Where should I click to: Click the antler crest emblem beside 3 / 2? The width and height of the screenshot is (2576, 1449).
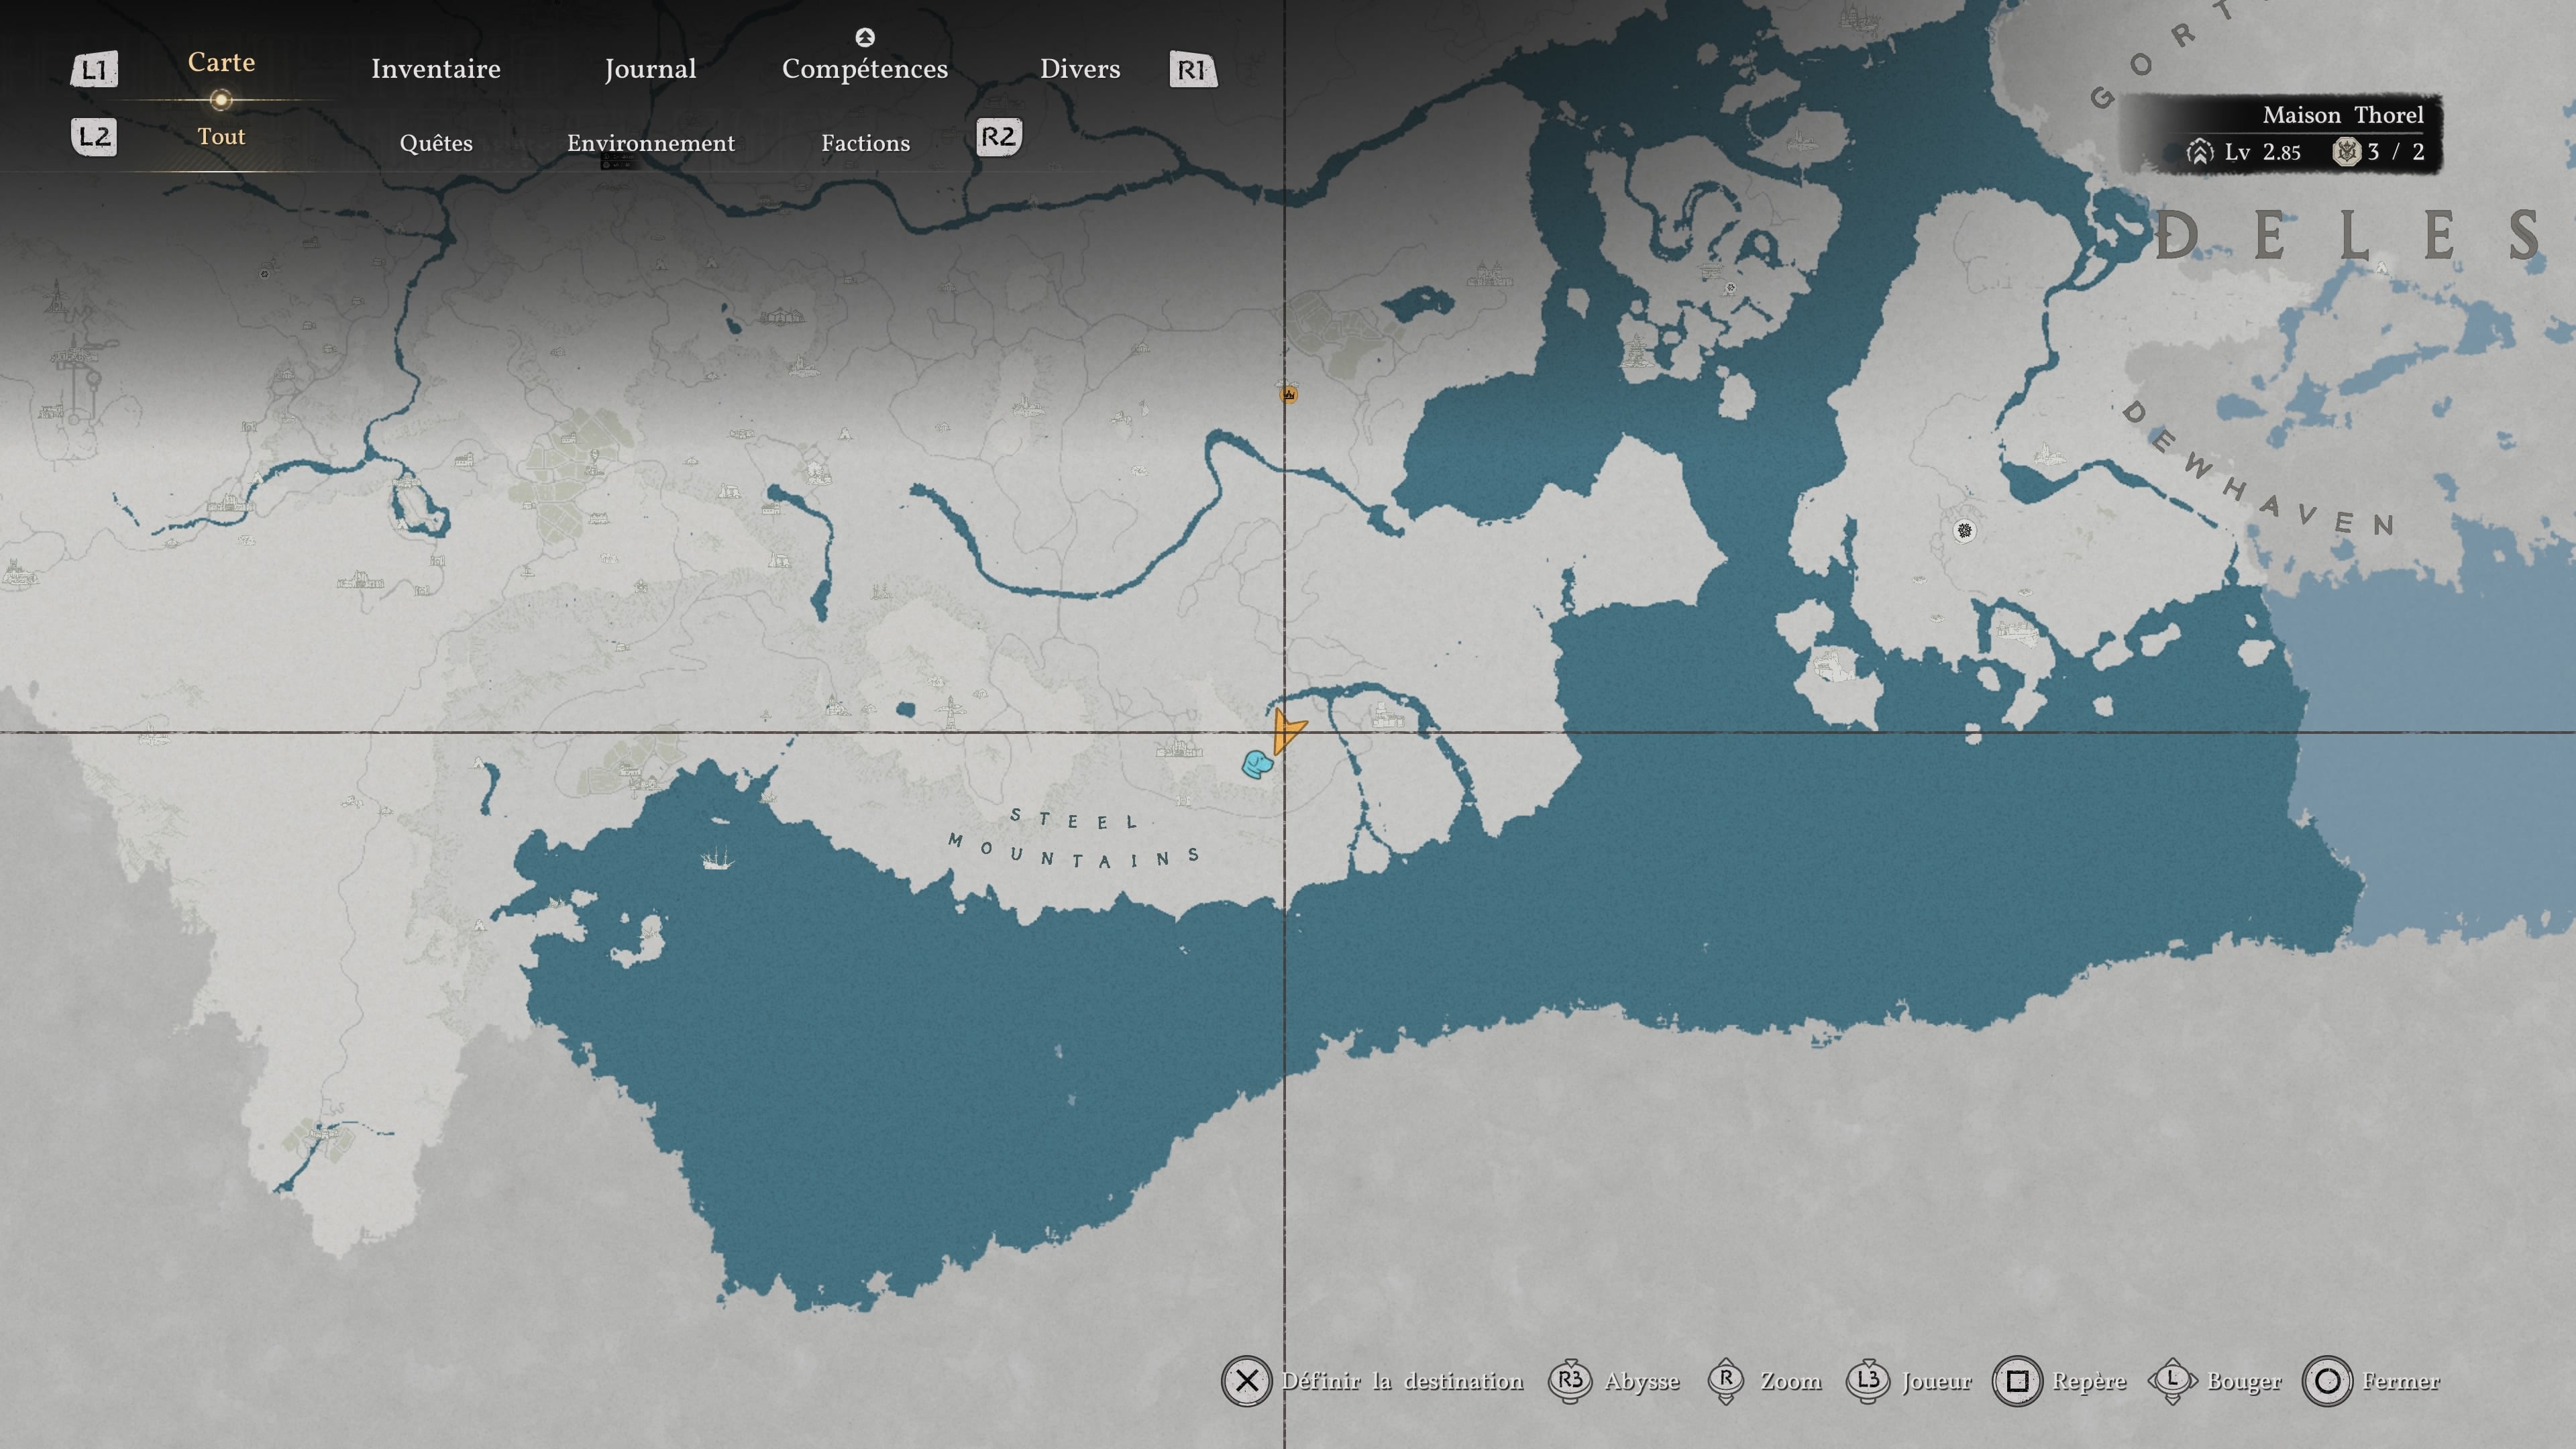tap(2346, 152)
